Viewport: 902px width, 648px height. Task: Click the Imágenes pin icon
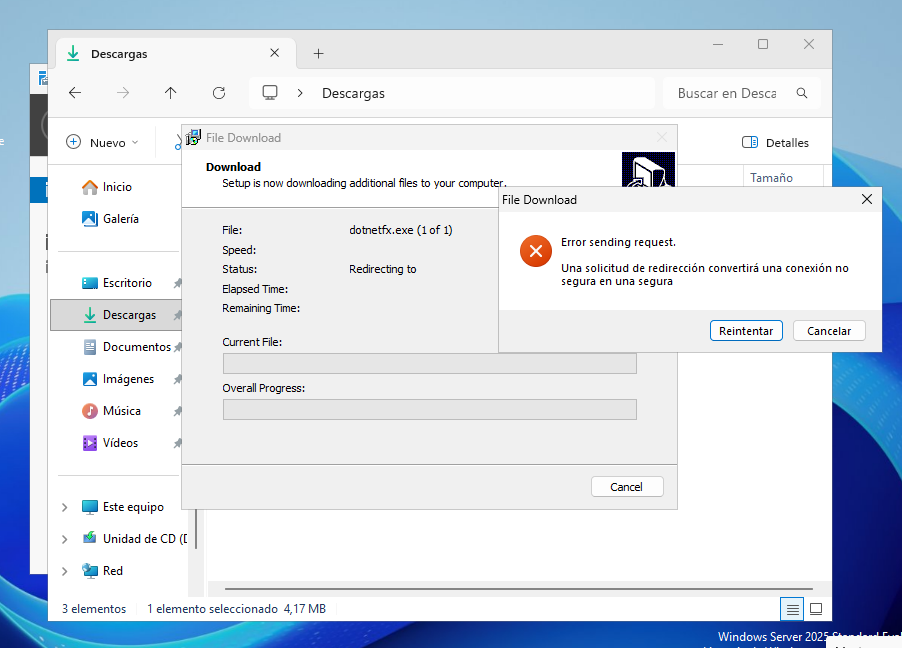tap(177, 379)
